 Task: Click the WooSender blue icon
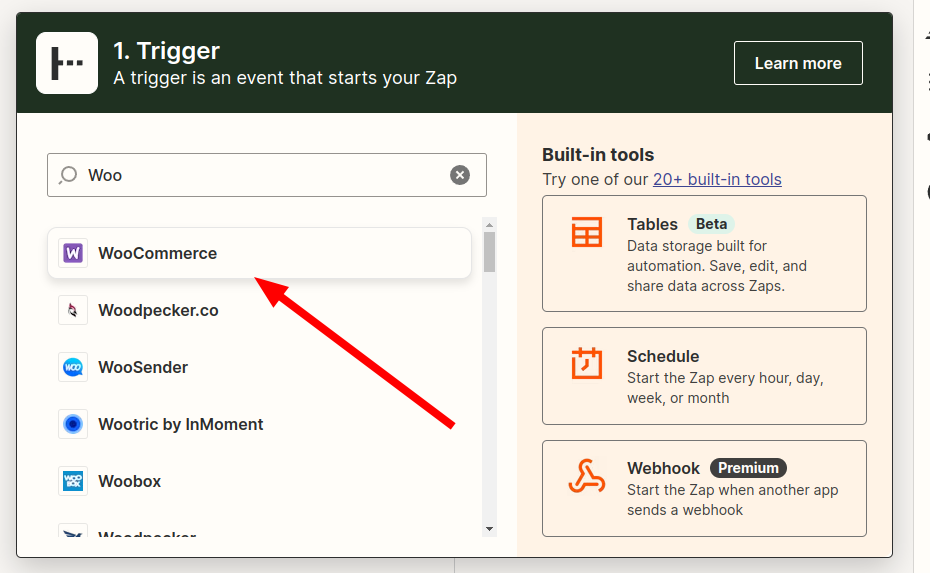click(73, 367)
